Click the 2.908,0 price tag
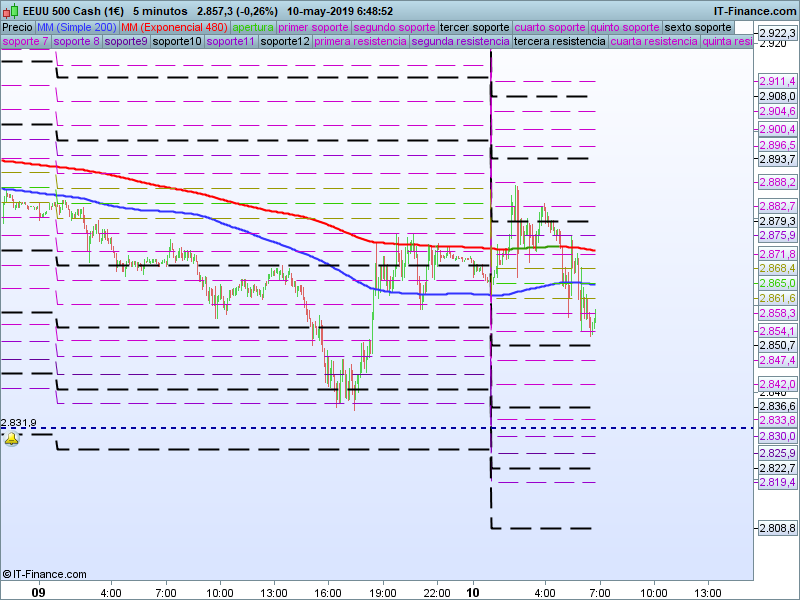Image resolution: width=800 pixels, height=600 pixels. [x=777, y=96]
